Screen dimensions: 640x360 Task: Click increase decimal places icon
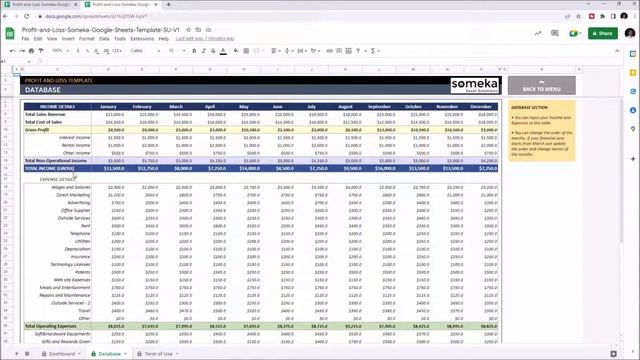tap(106, 51)
